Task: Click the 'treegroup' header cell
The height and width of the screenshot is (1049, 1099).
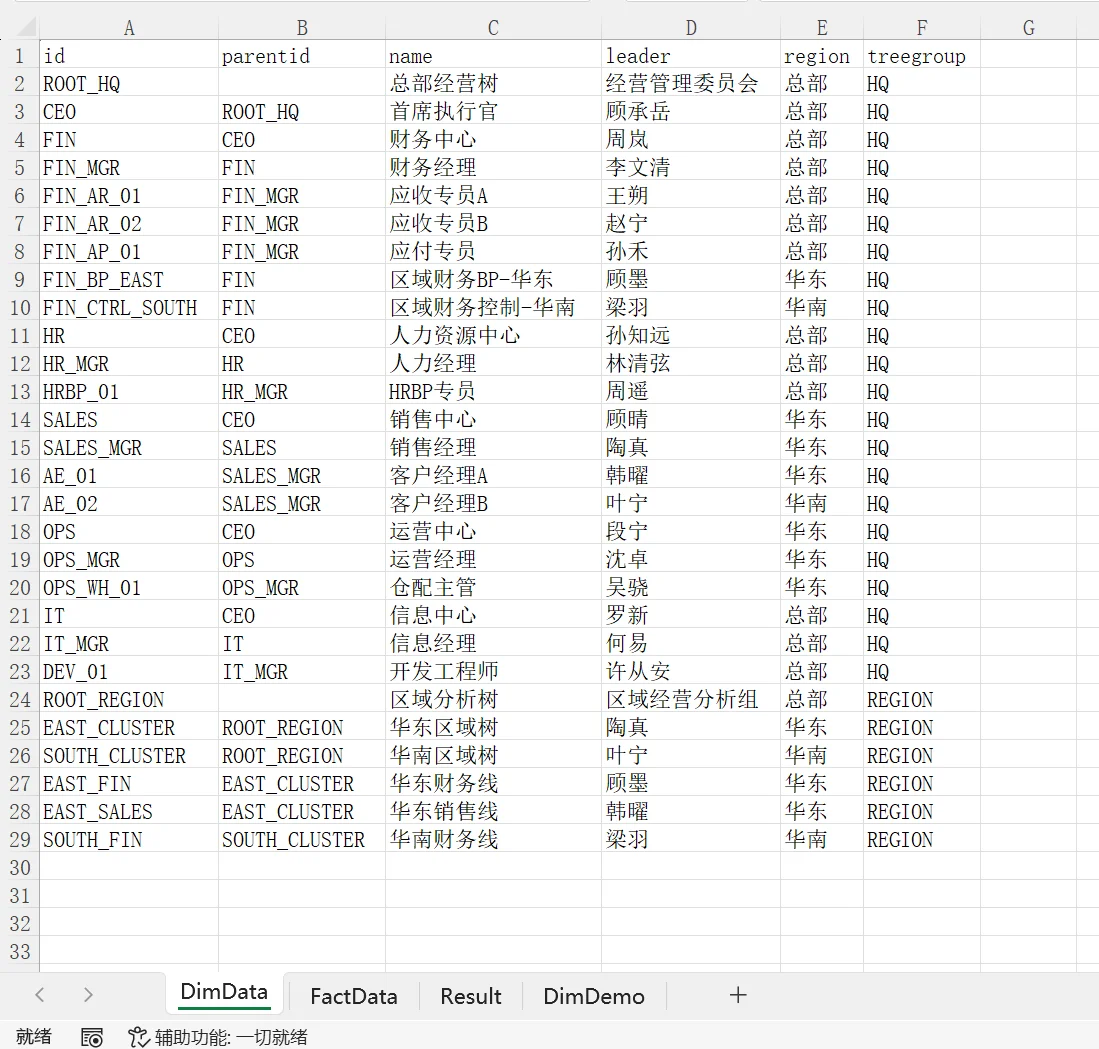Action: pyautogui.click(x=922, y=55)
